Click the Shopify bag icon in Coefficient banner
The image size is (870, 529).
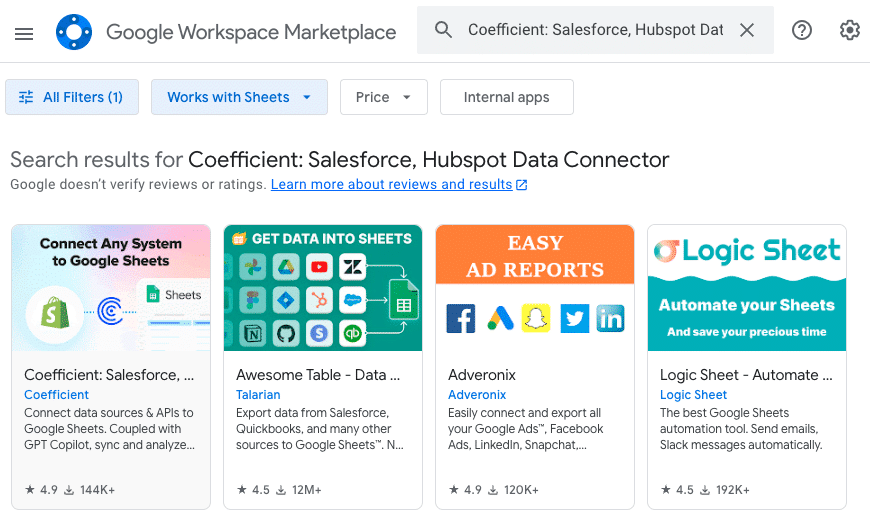tap(55, 313)
